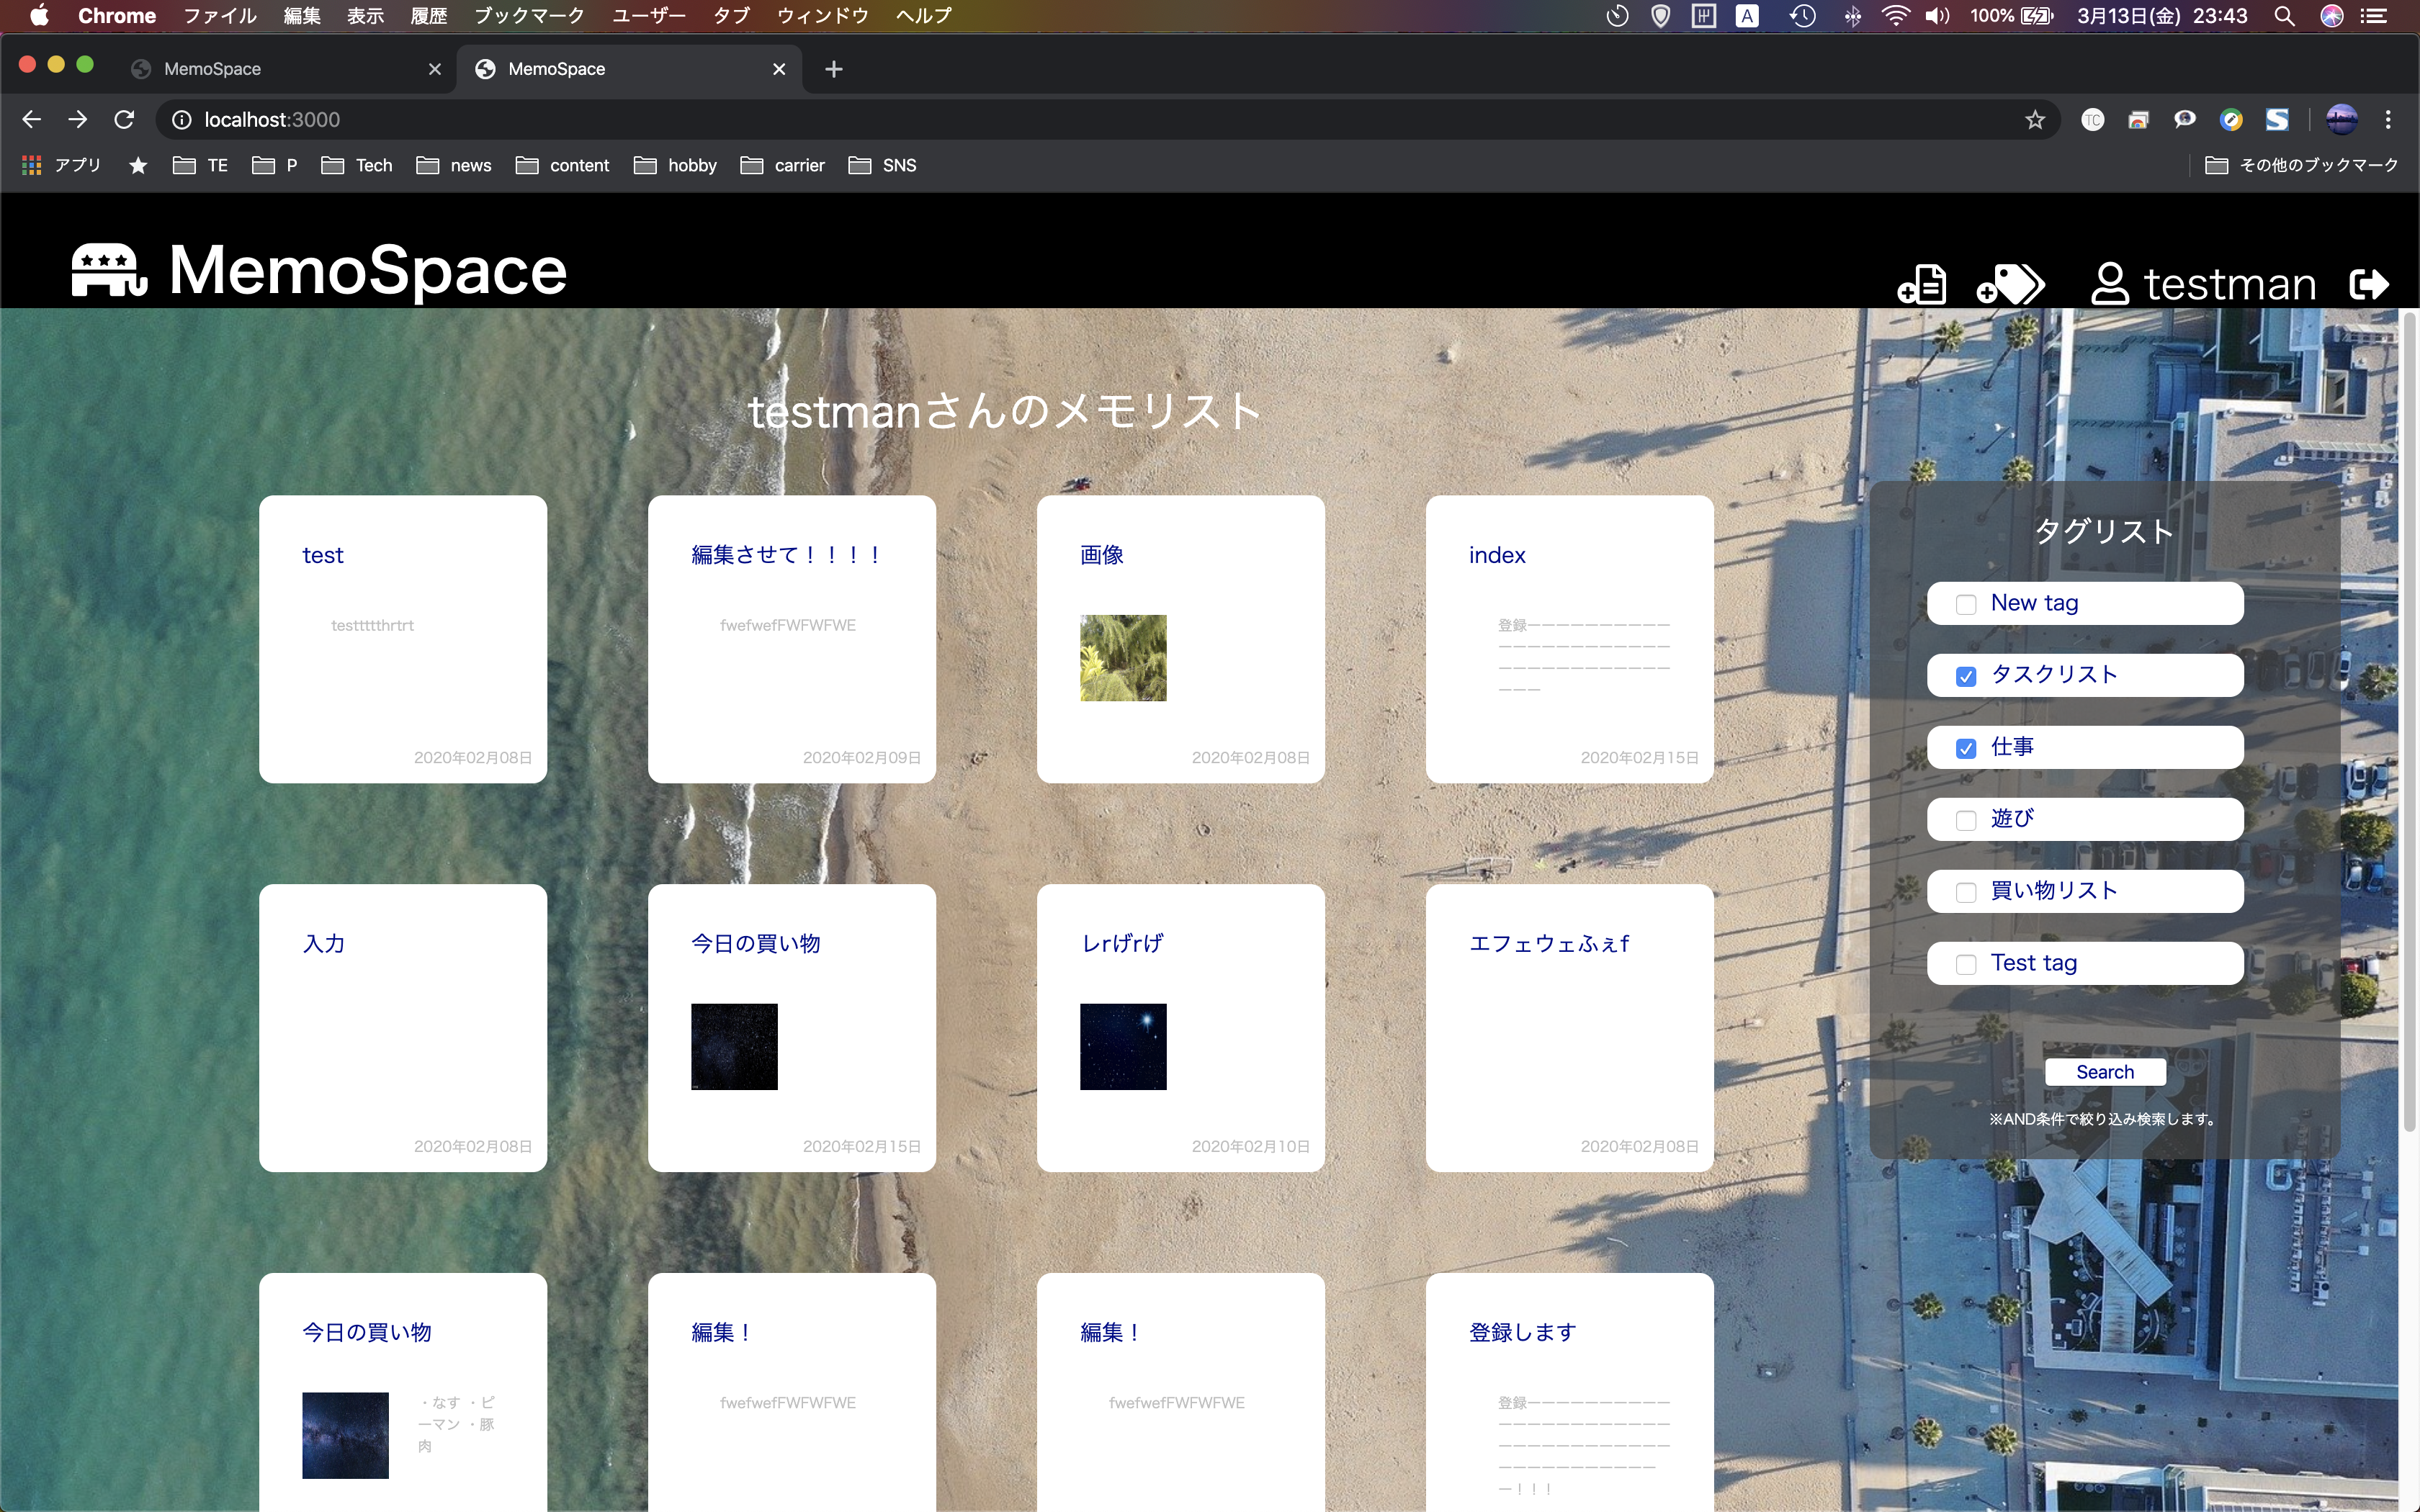Open the 編集 menu in menu bar
Viewport: 2420px width, 1512px height.
point(302,16)
